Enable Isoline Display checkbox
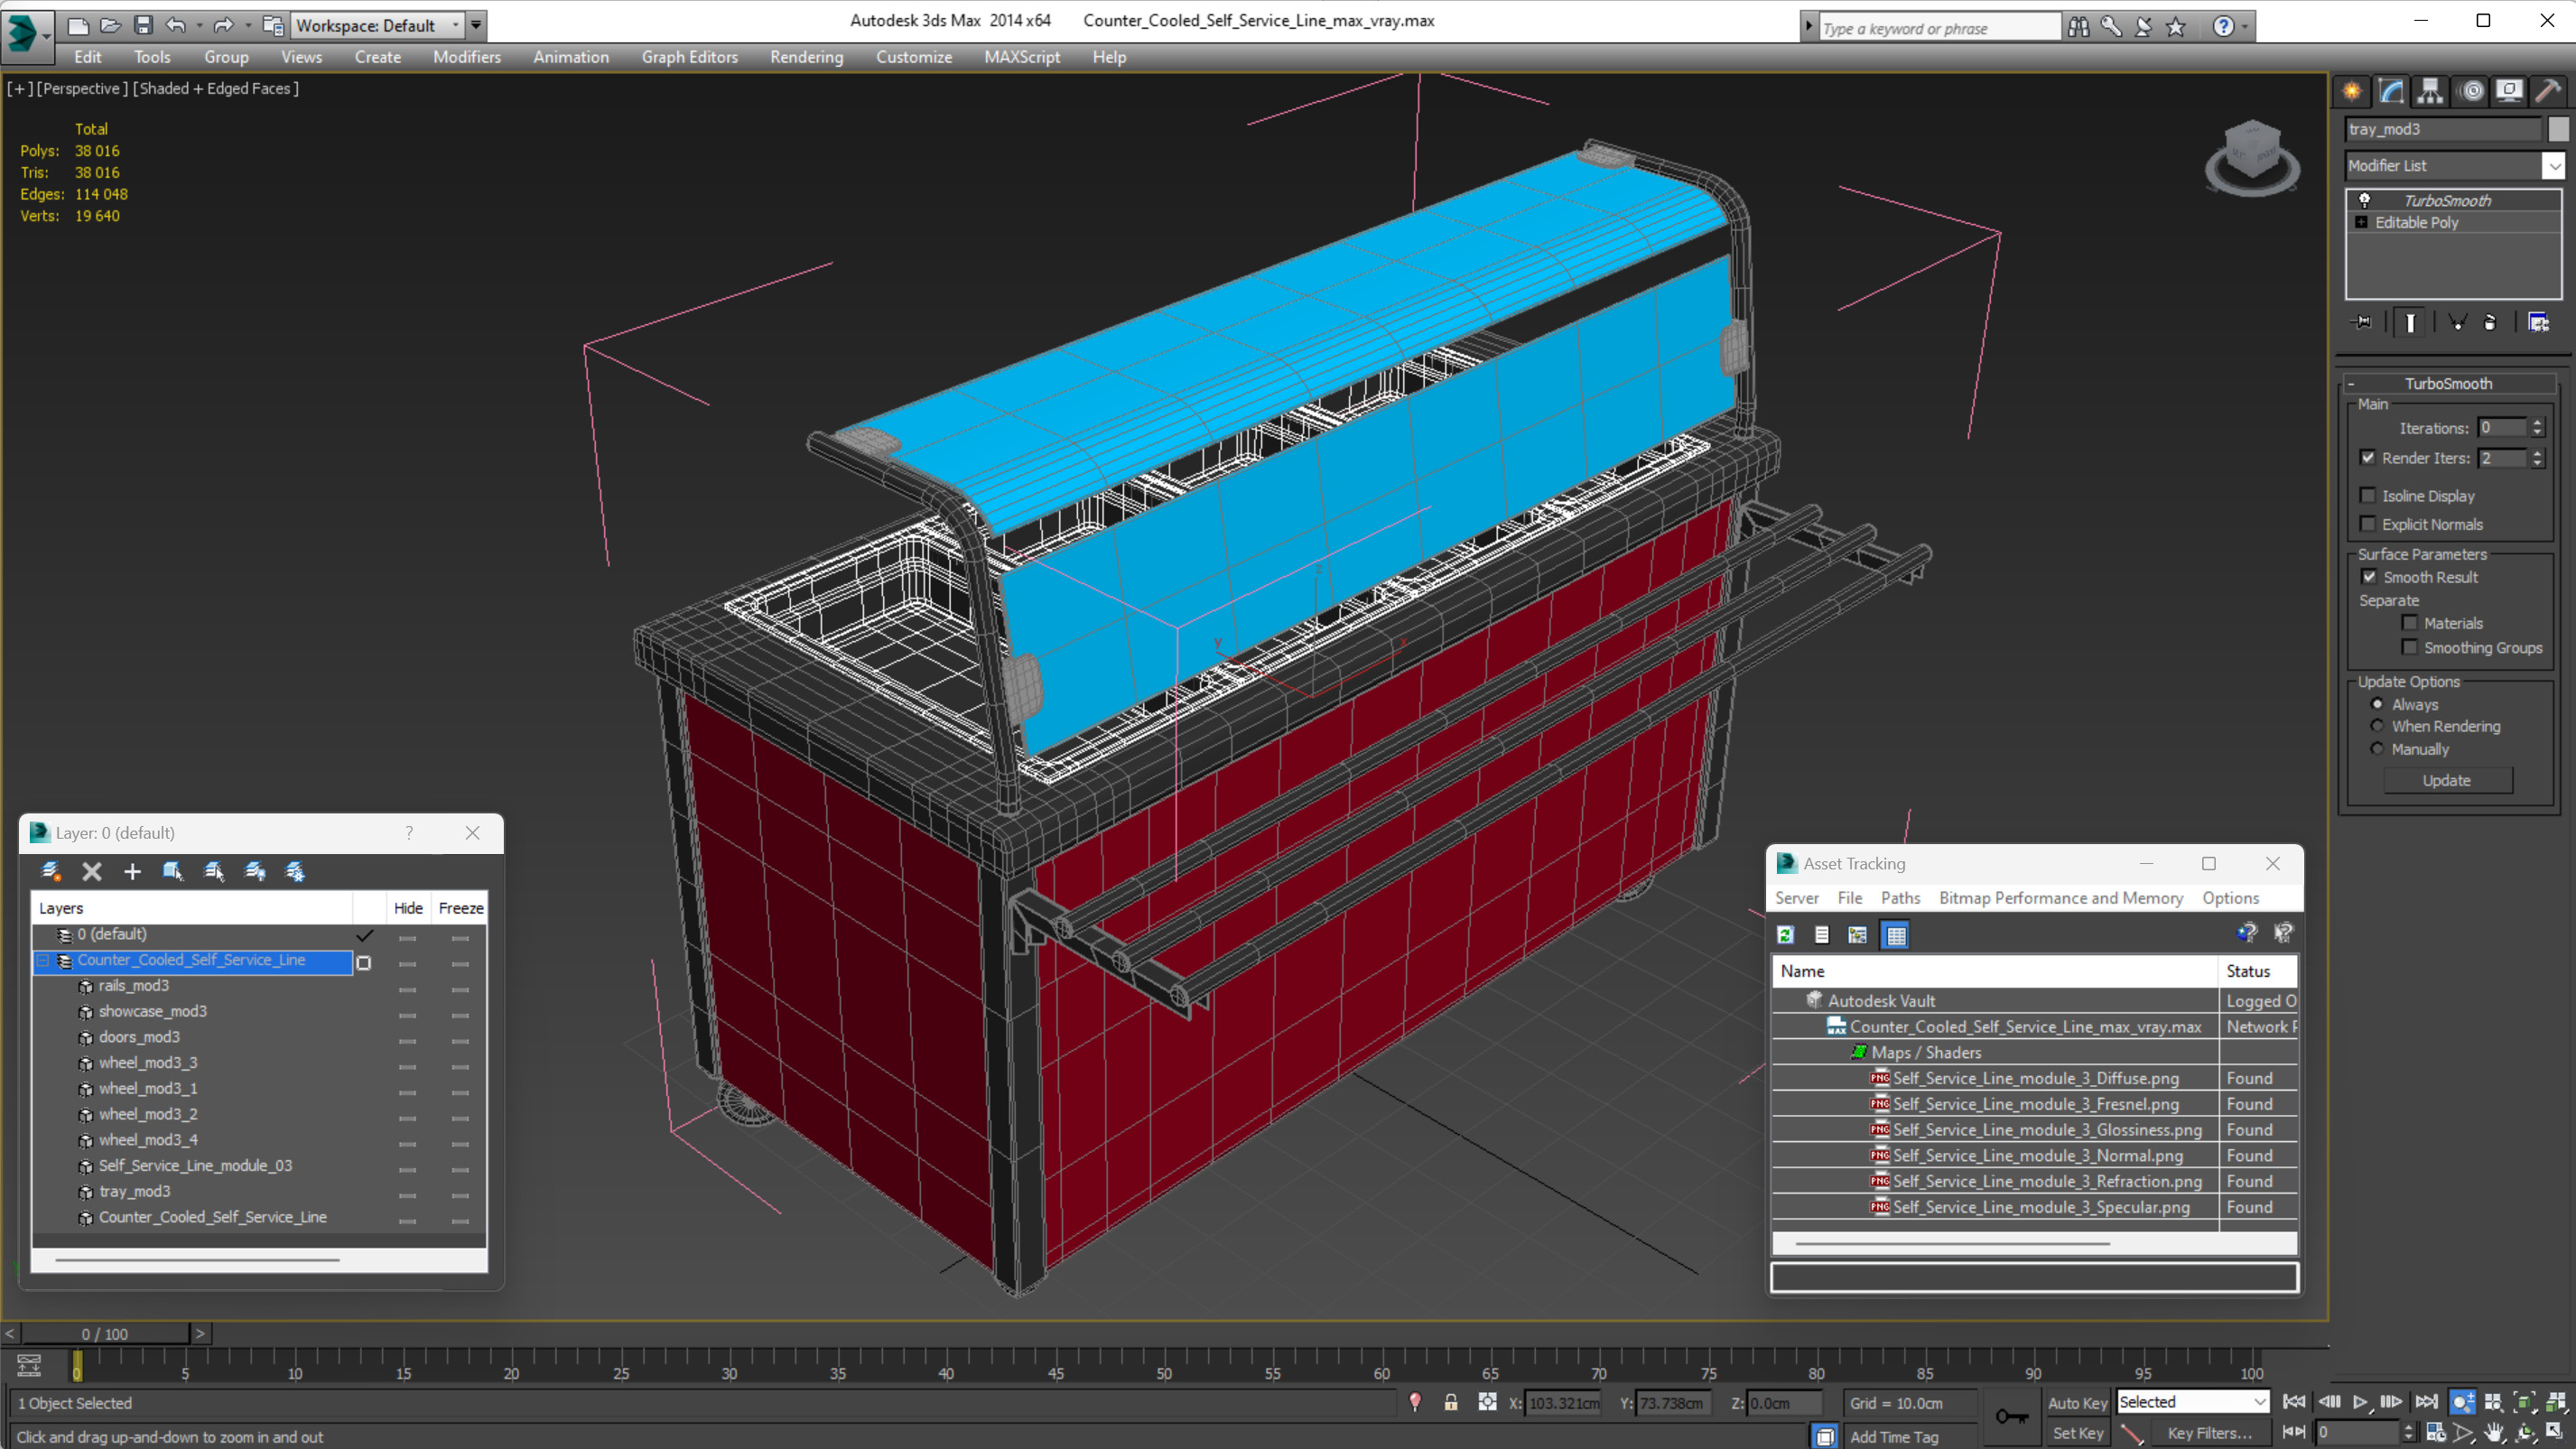Image resolution: width=2576 pixels, height=1449 pixels. tap(2368, 495)
